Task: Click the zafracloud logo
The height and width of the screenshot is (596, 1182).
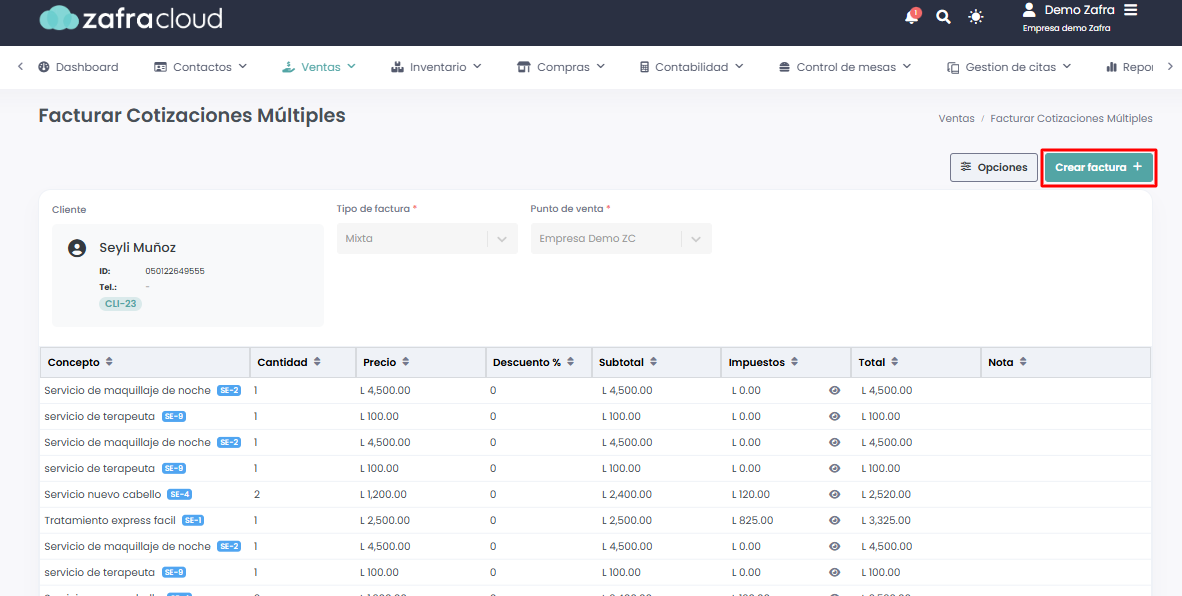Action: coord(131,18)
